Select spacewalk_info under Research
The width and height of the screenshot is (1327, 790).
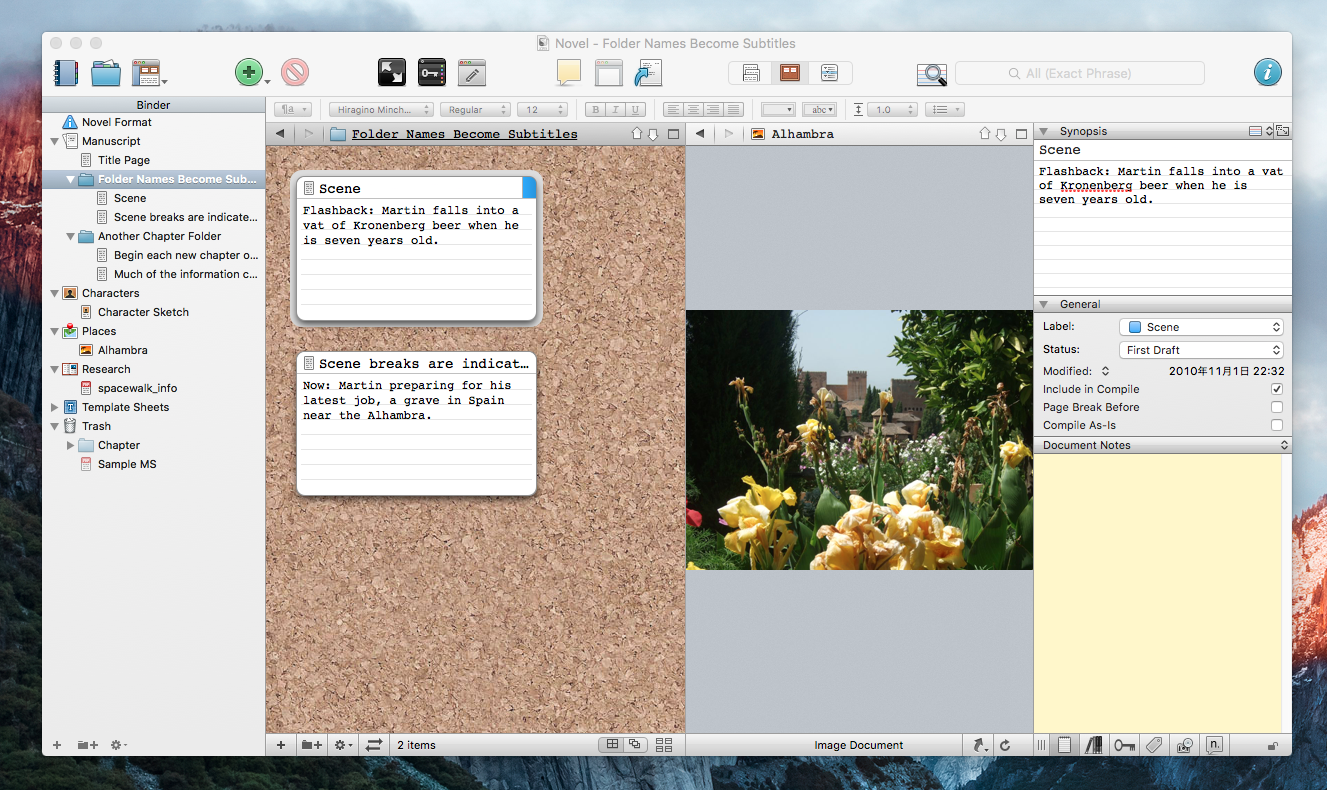(x=137, y=388)
